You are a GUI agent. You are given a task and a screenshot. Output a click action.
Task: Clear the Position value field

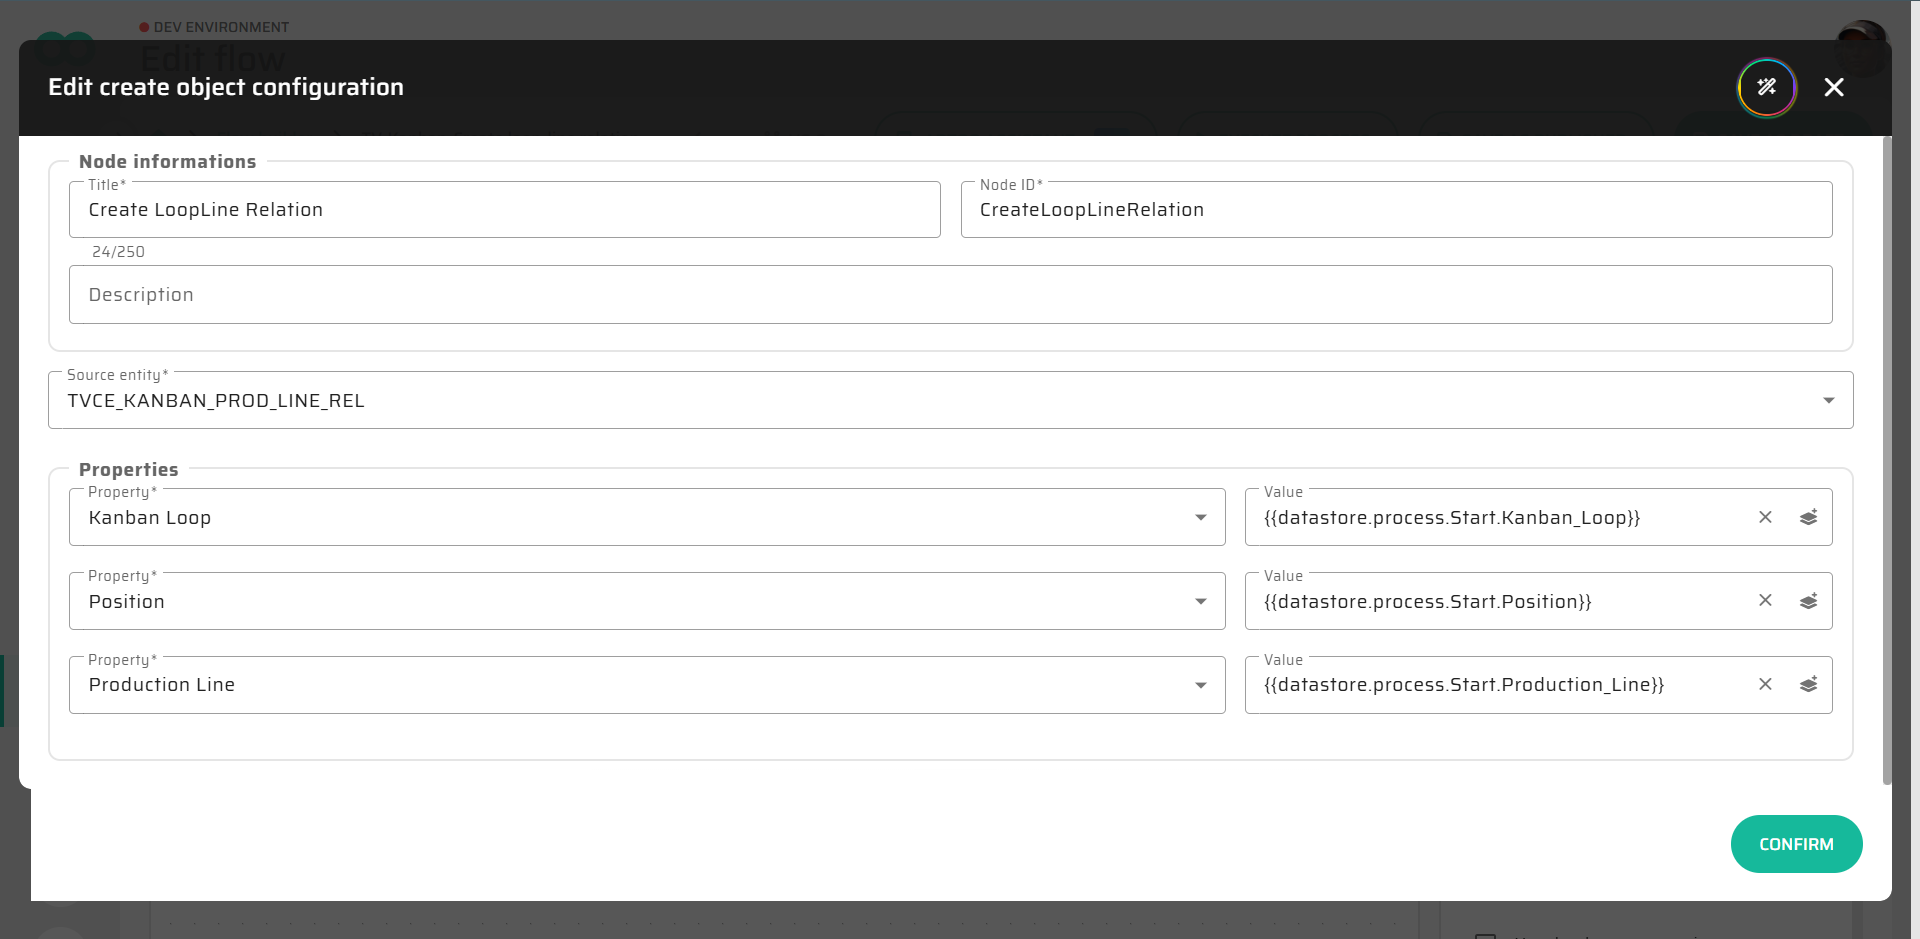pos(1765,601)
